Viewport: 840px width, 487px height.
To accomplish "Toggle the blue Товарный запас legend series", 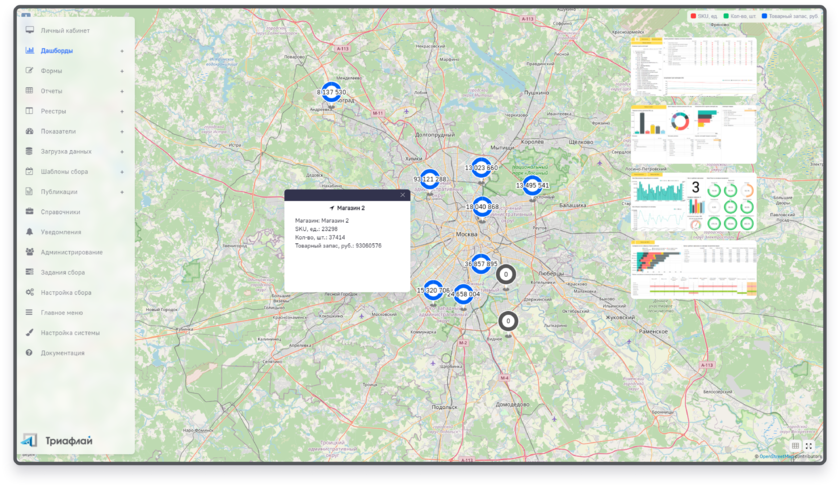I will click(x=763, y=17).
